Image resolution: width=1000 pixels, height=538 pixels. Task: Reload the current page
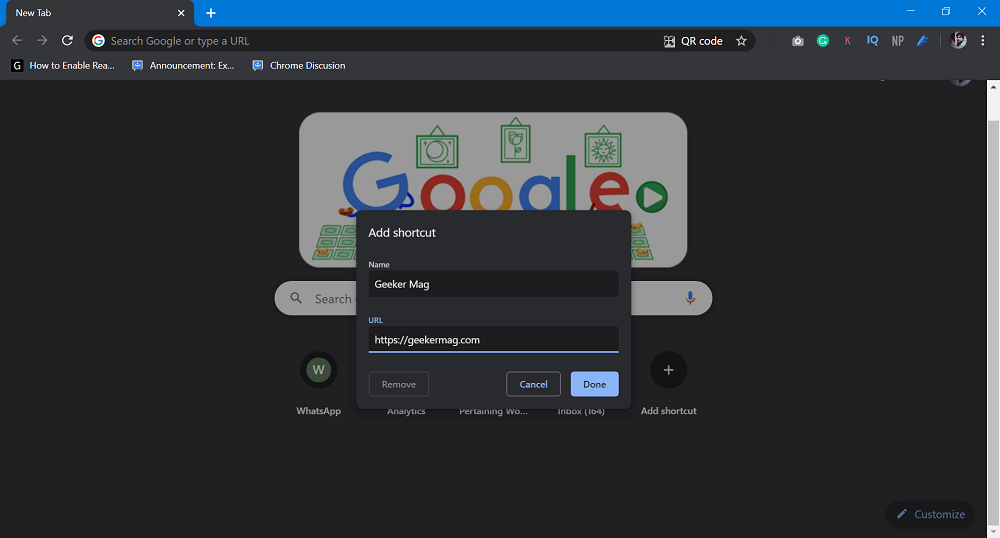[x=67, y=40]
